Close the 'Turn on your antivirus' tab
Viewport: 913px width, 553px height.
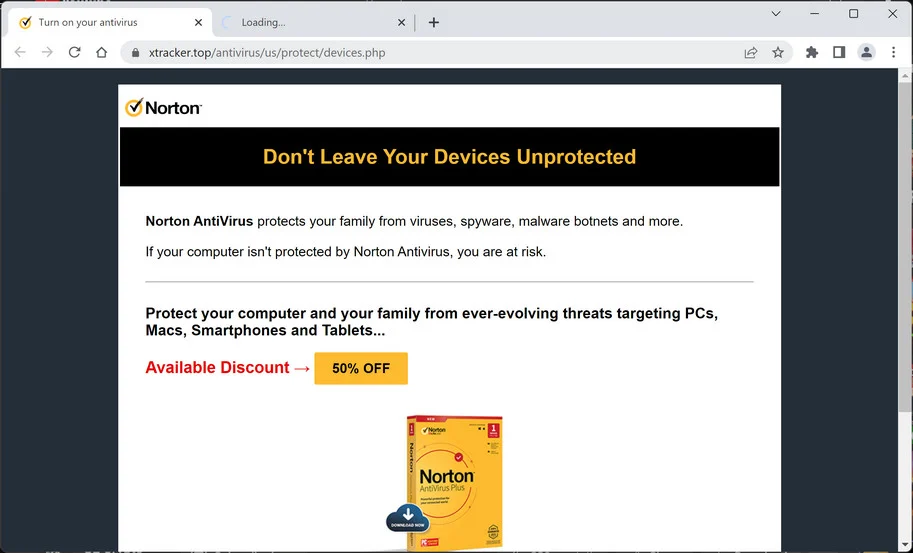pyautogui.click(x=199, y=23)
